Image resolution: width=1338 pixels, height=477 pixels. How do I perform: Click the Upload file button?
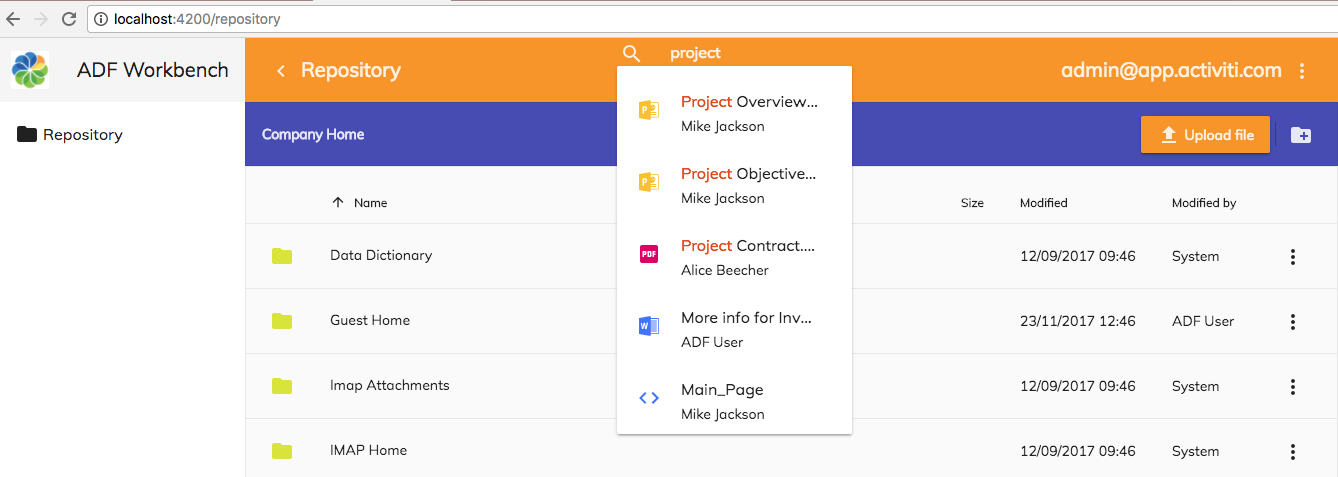(1205, 135)
